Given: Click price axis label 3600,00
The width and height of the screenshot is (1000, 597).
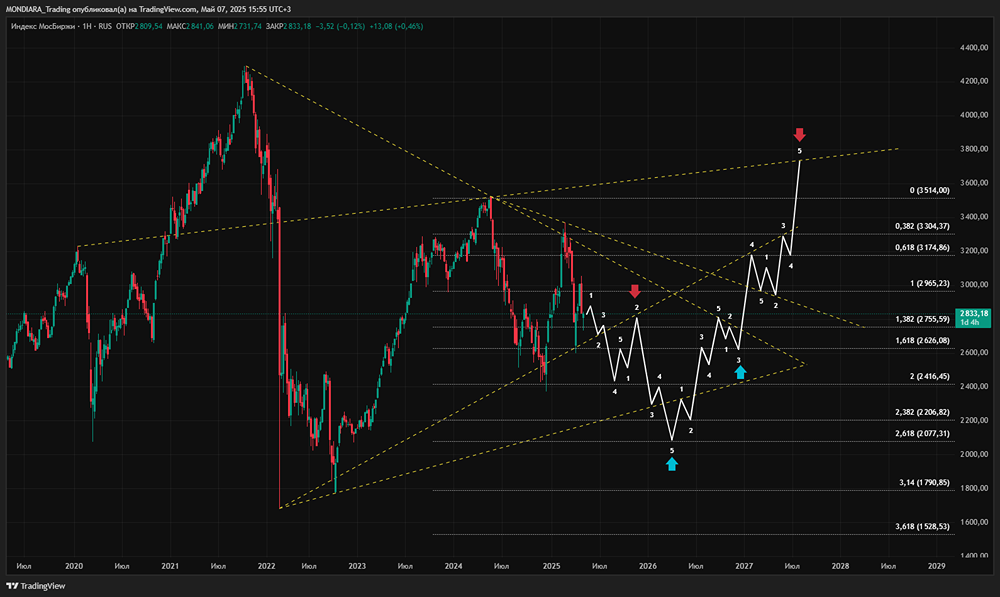Looking at the screenshot, I should click(974, 183).
